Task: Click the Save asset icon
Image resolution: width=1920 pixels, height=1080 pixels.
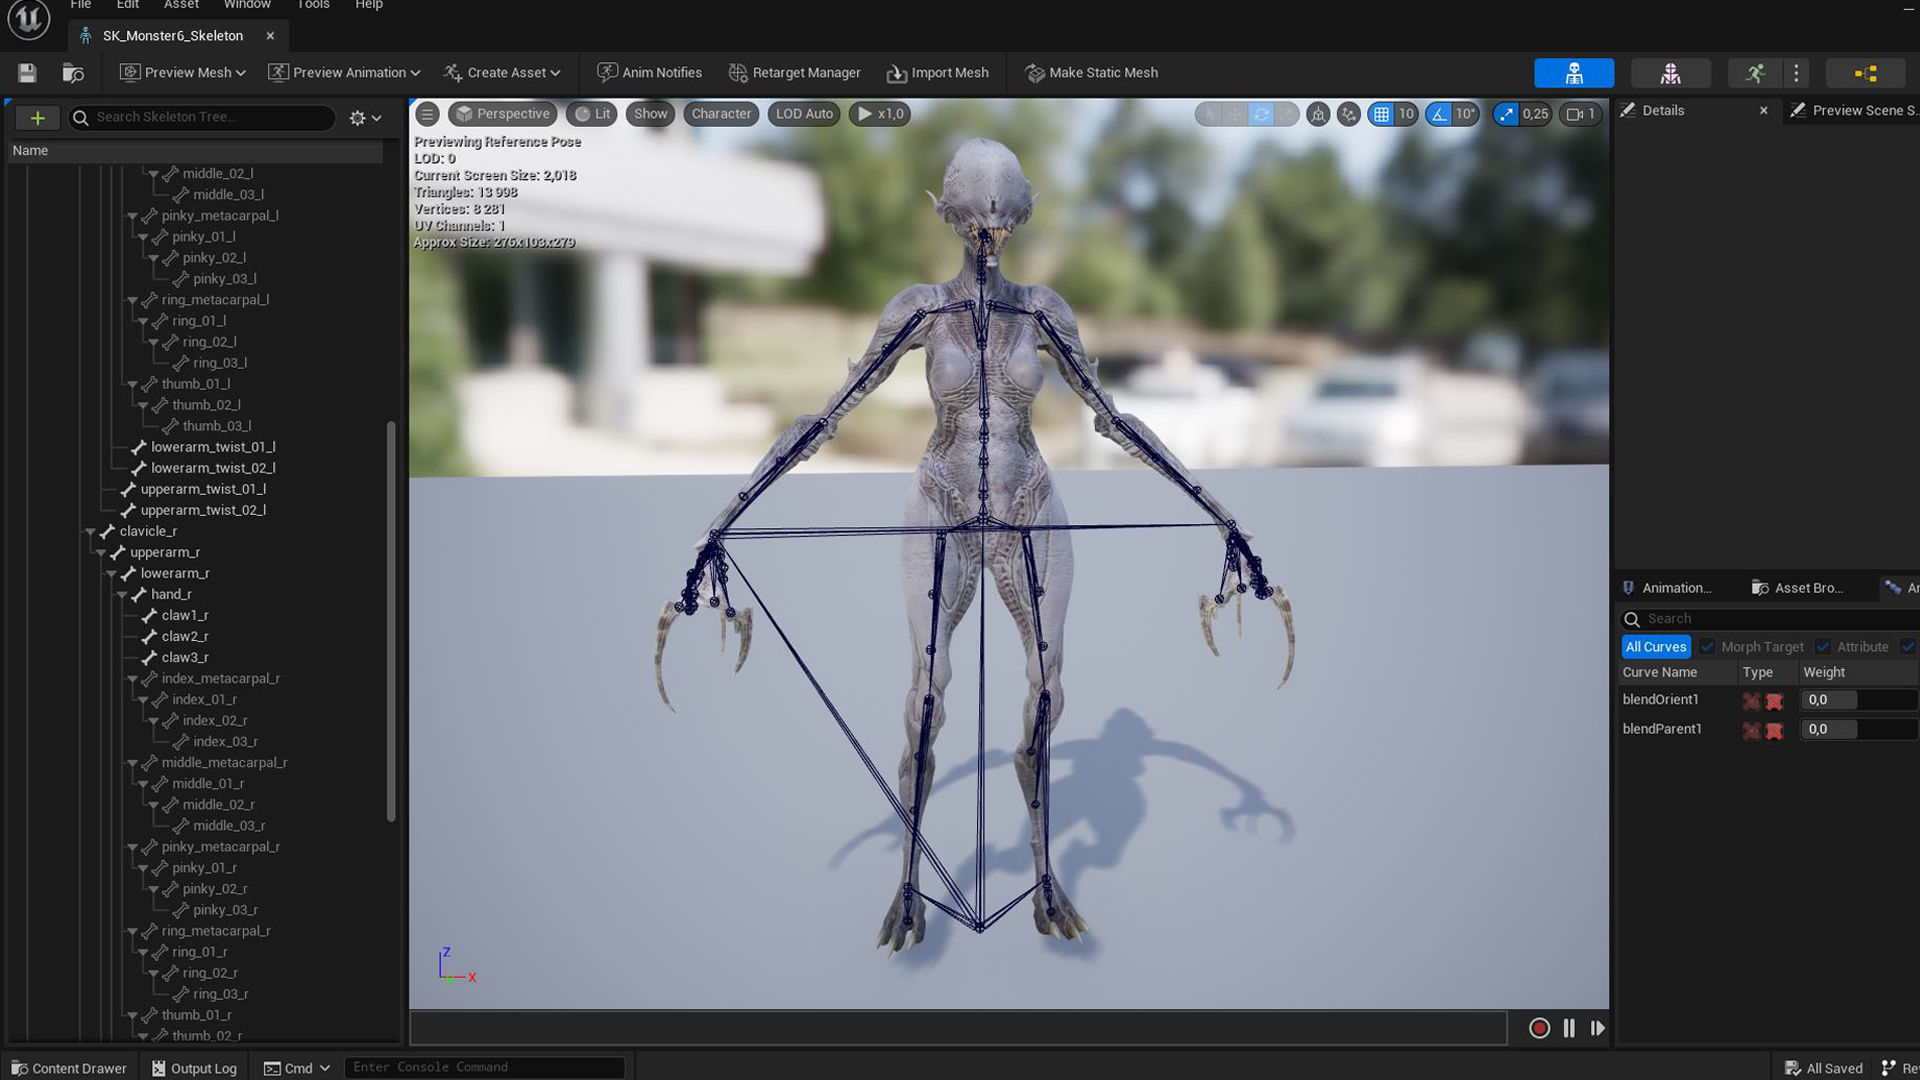Action: point(27,73)
